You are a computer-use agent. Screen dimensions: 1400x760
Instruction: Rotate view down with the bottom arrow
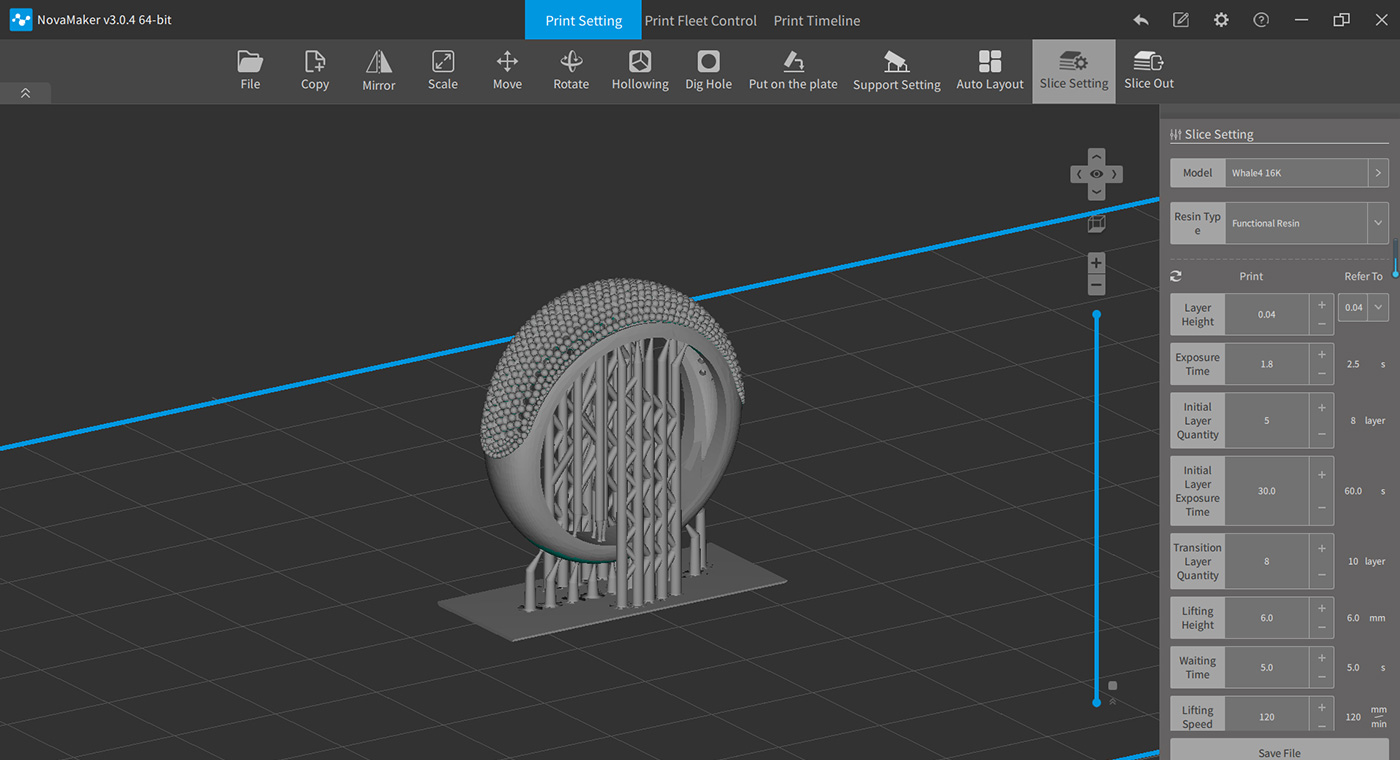pyautogui.click(x=1096, y=191)
